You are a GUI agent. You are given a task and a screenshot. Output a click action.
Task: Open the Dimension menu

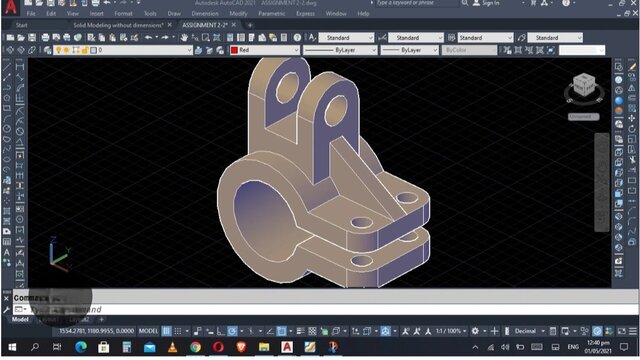point(205,13)
